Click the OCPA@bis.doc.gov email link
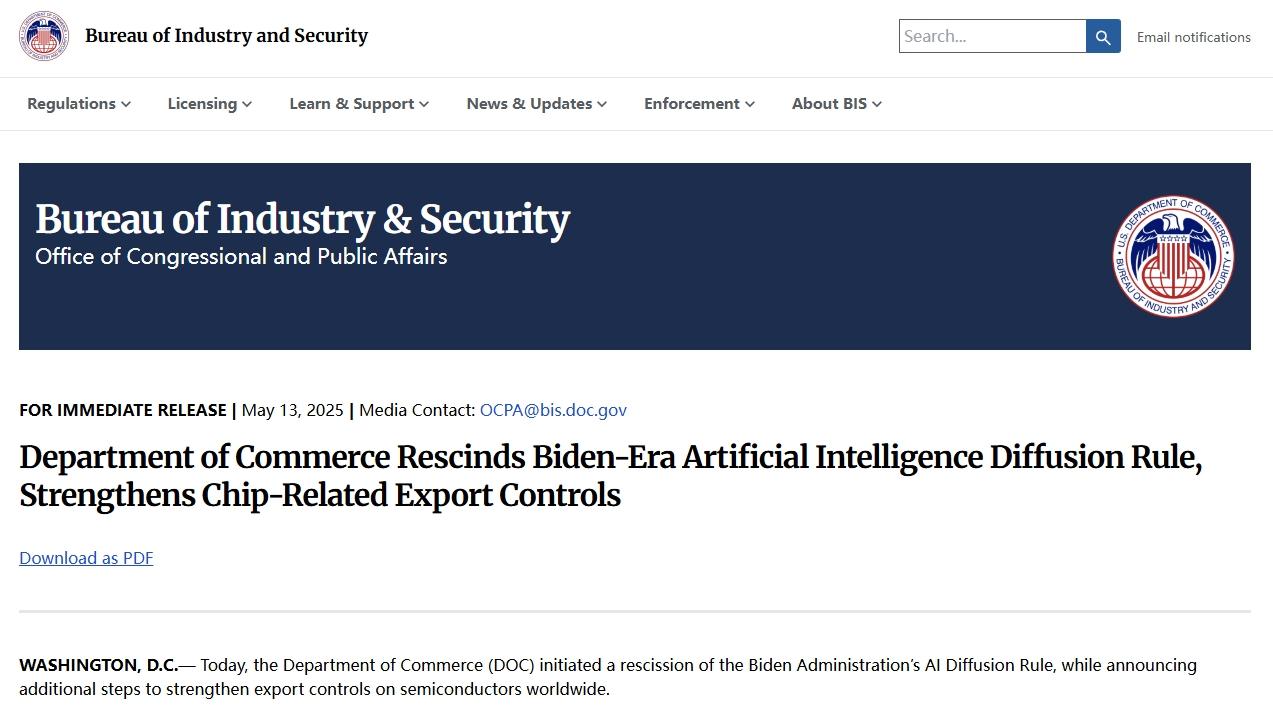Image resolution: width=1273 pixels, height=716 pixels. pos(553,410)
